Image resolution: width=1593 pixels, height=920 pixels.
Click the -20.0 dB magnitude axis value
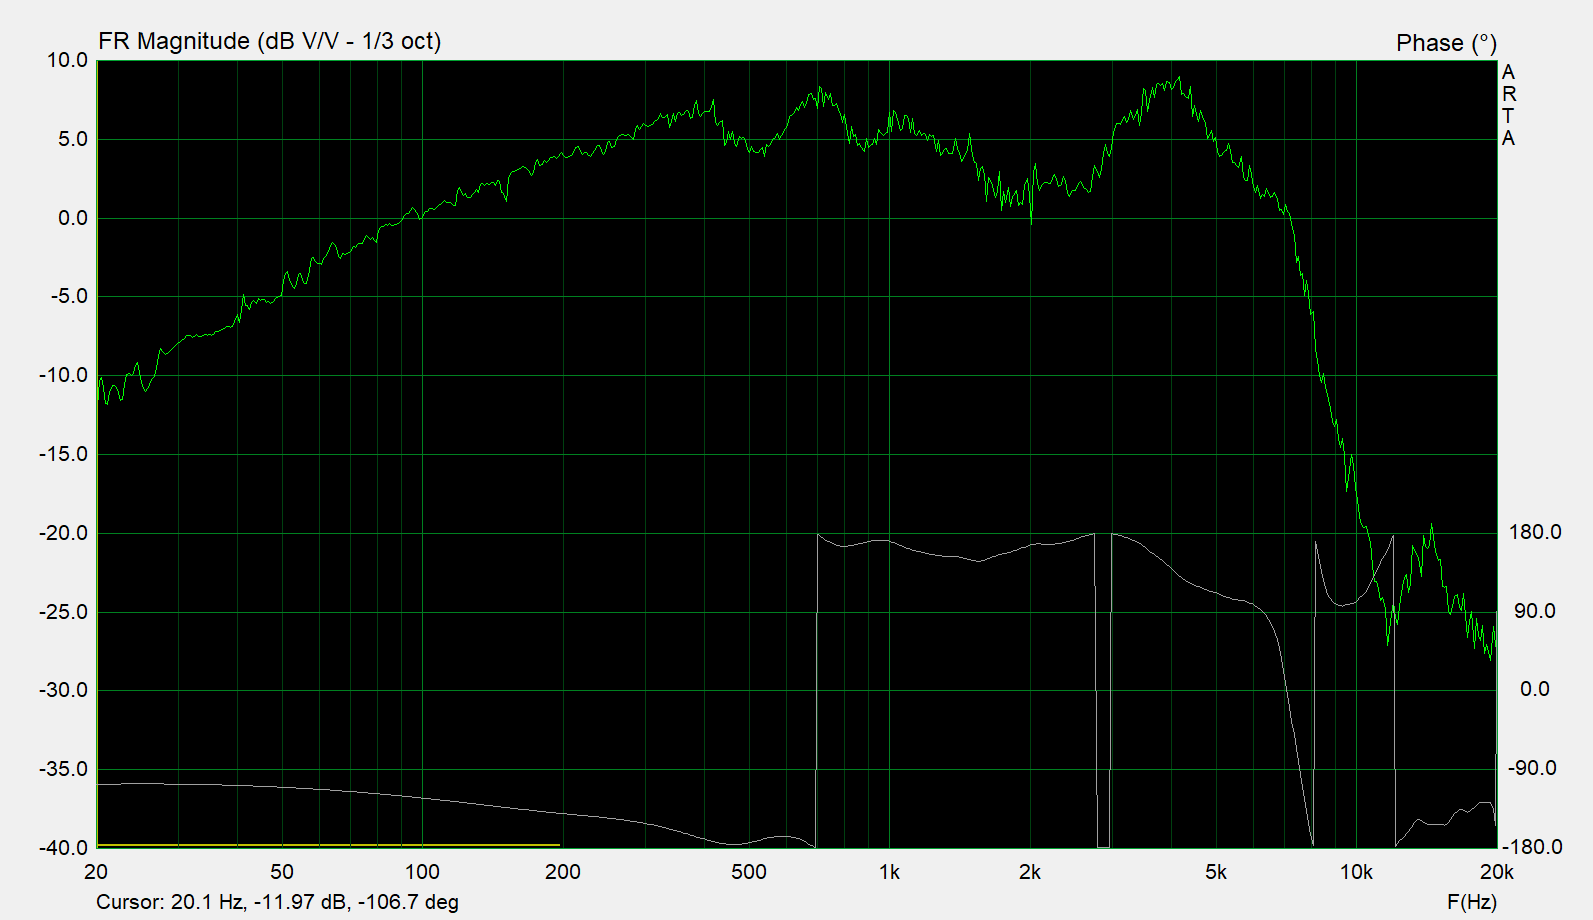63,533
